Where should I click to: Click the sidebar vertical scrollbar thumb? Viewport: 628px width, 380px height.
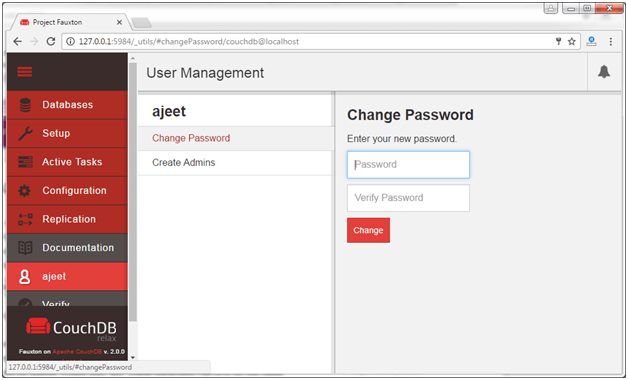click(133, 192)
